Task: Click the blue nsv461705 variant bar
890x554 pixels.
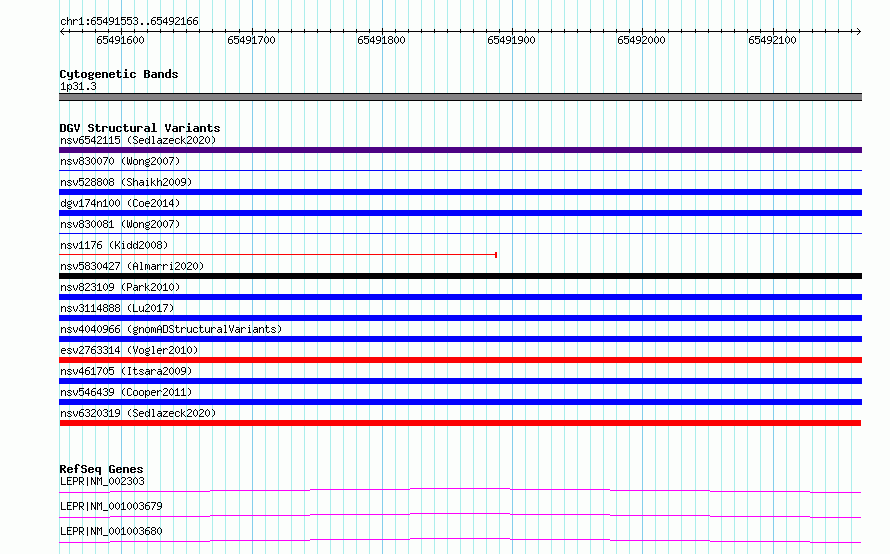Action: click(460, 381)
